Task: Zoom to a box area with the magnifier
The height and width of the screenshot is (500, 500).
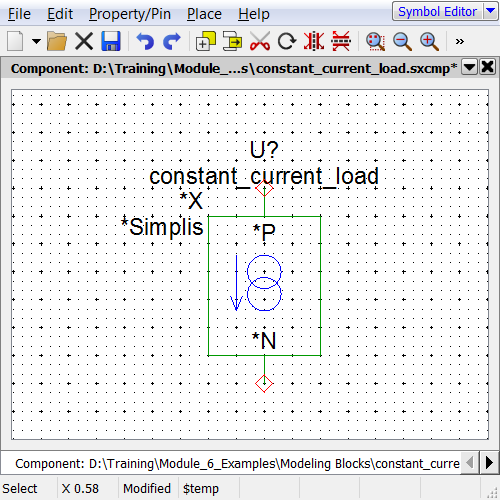Action: point(376,41)
